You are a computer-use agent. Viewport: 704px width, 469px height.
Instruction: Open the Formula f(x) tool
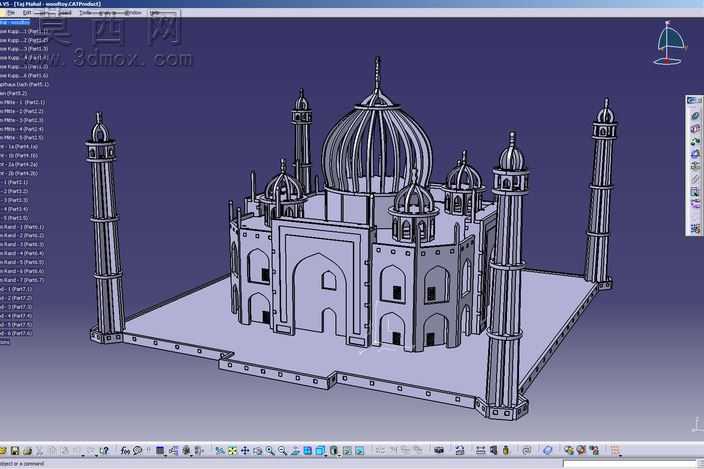point(125,451)
